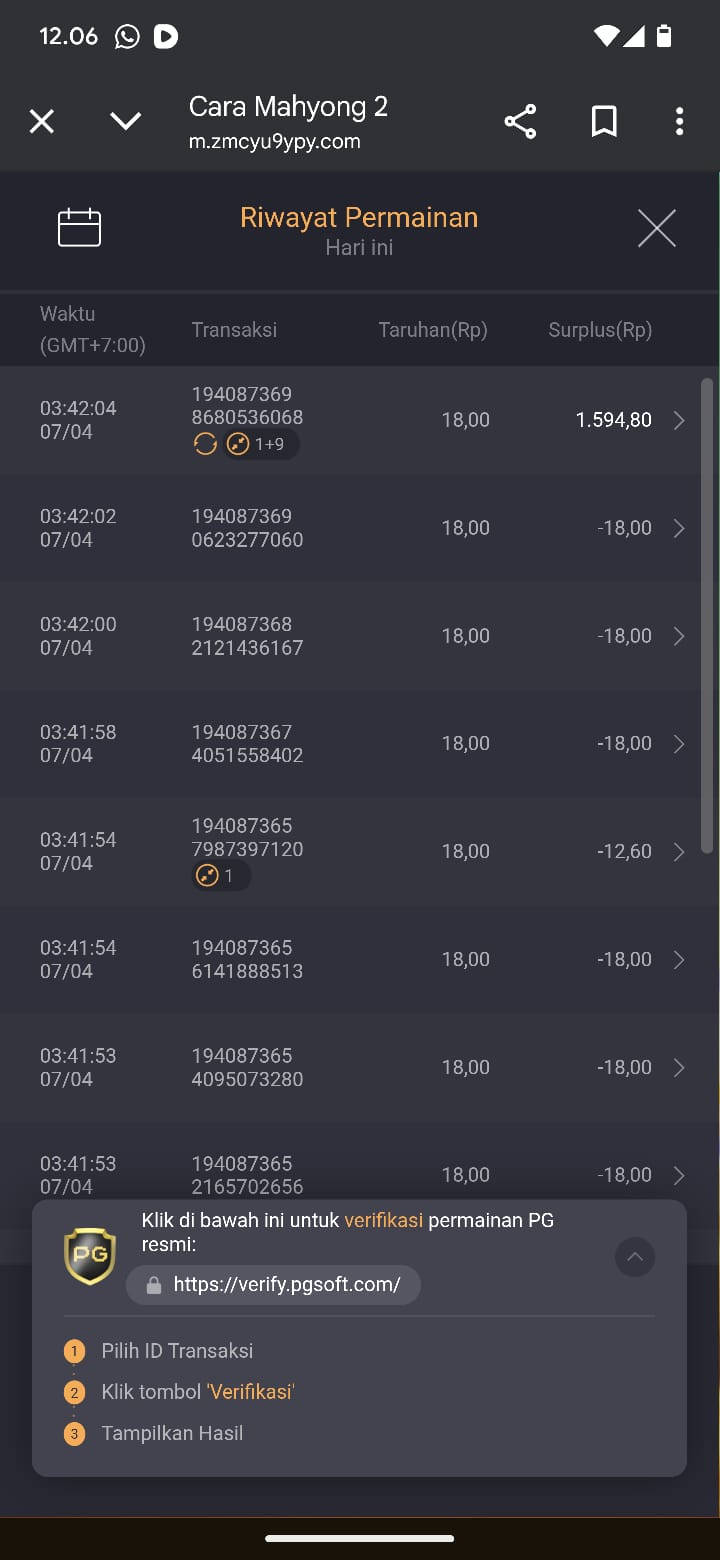Tap the orange 'verifikasi' word link
720x1560 pixels.
[384, 1220]
